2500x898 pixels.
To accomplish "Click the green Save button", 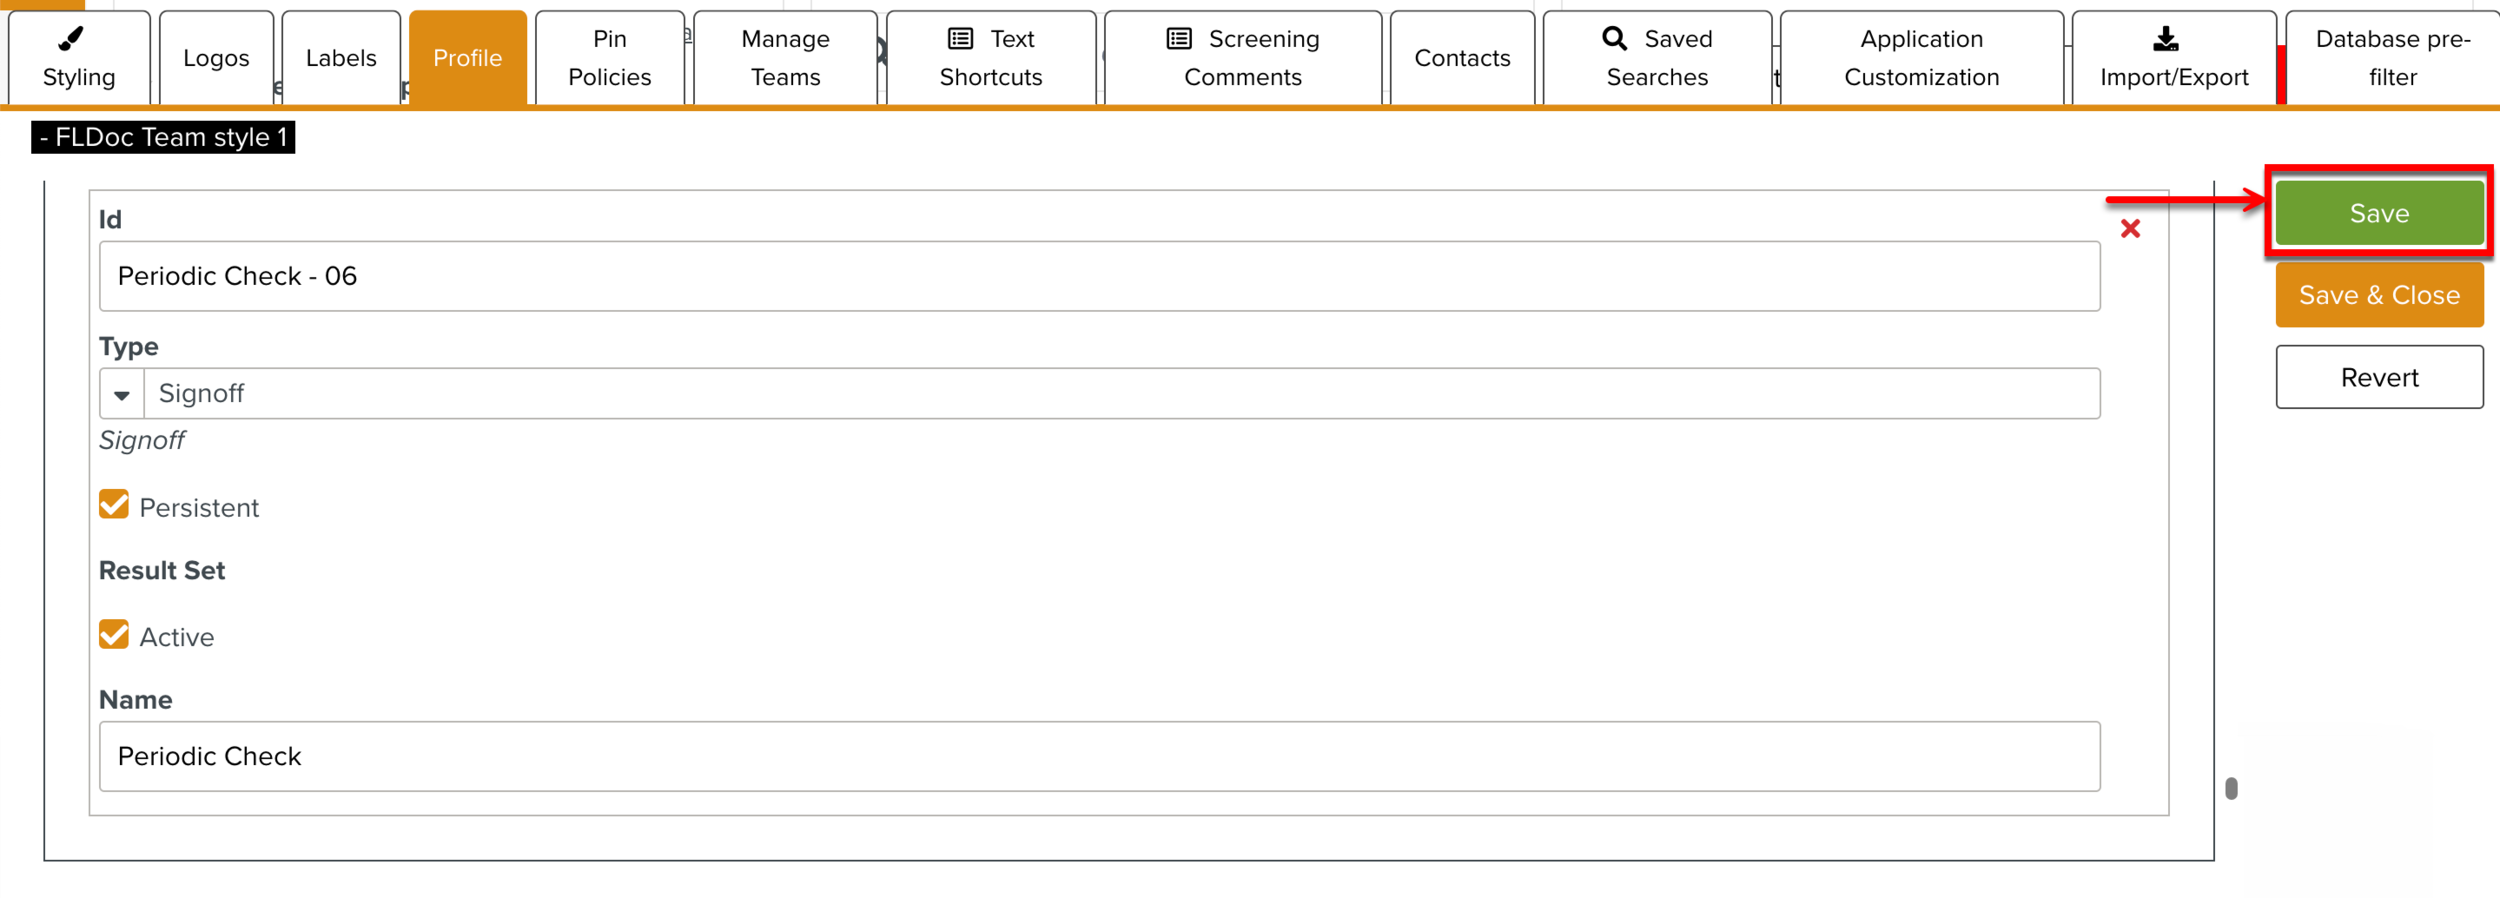I will coord(2378,213).
